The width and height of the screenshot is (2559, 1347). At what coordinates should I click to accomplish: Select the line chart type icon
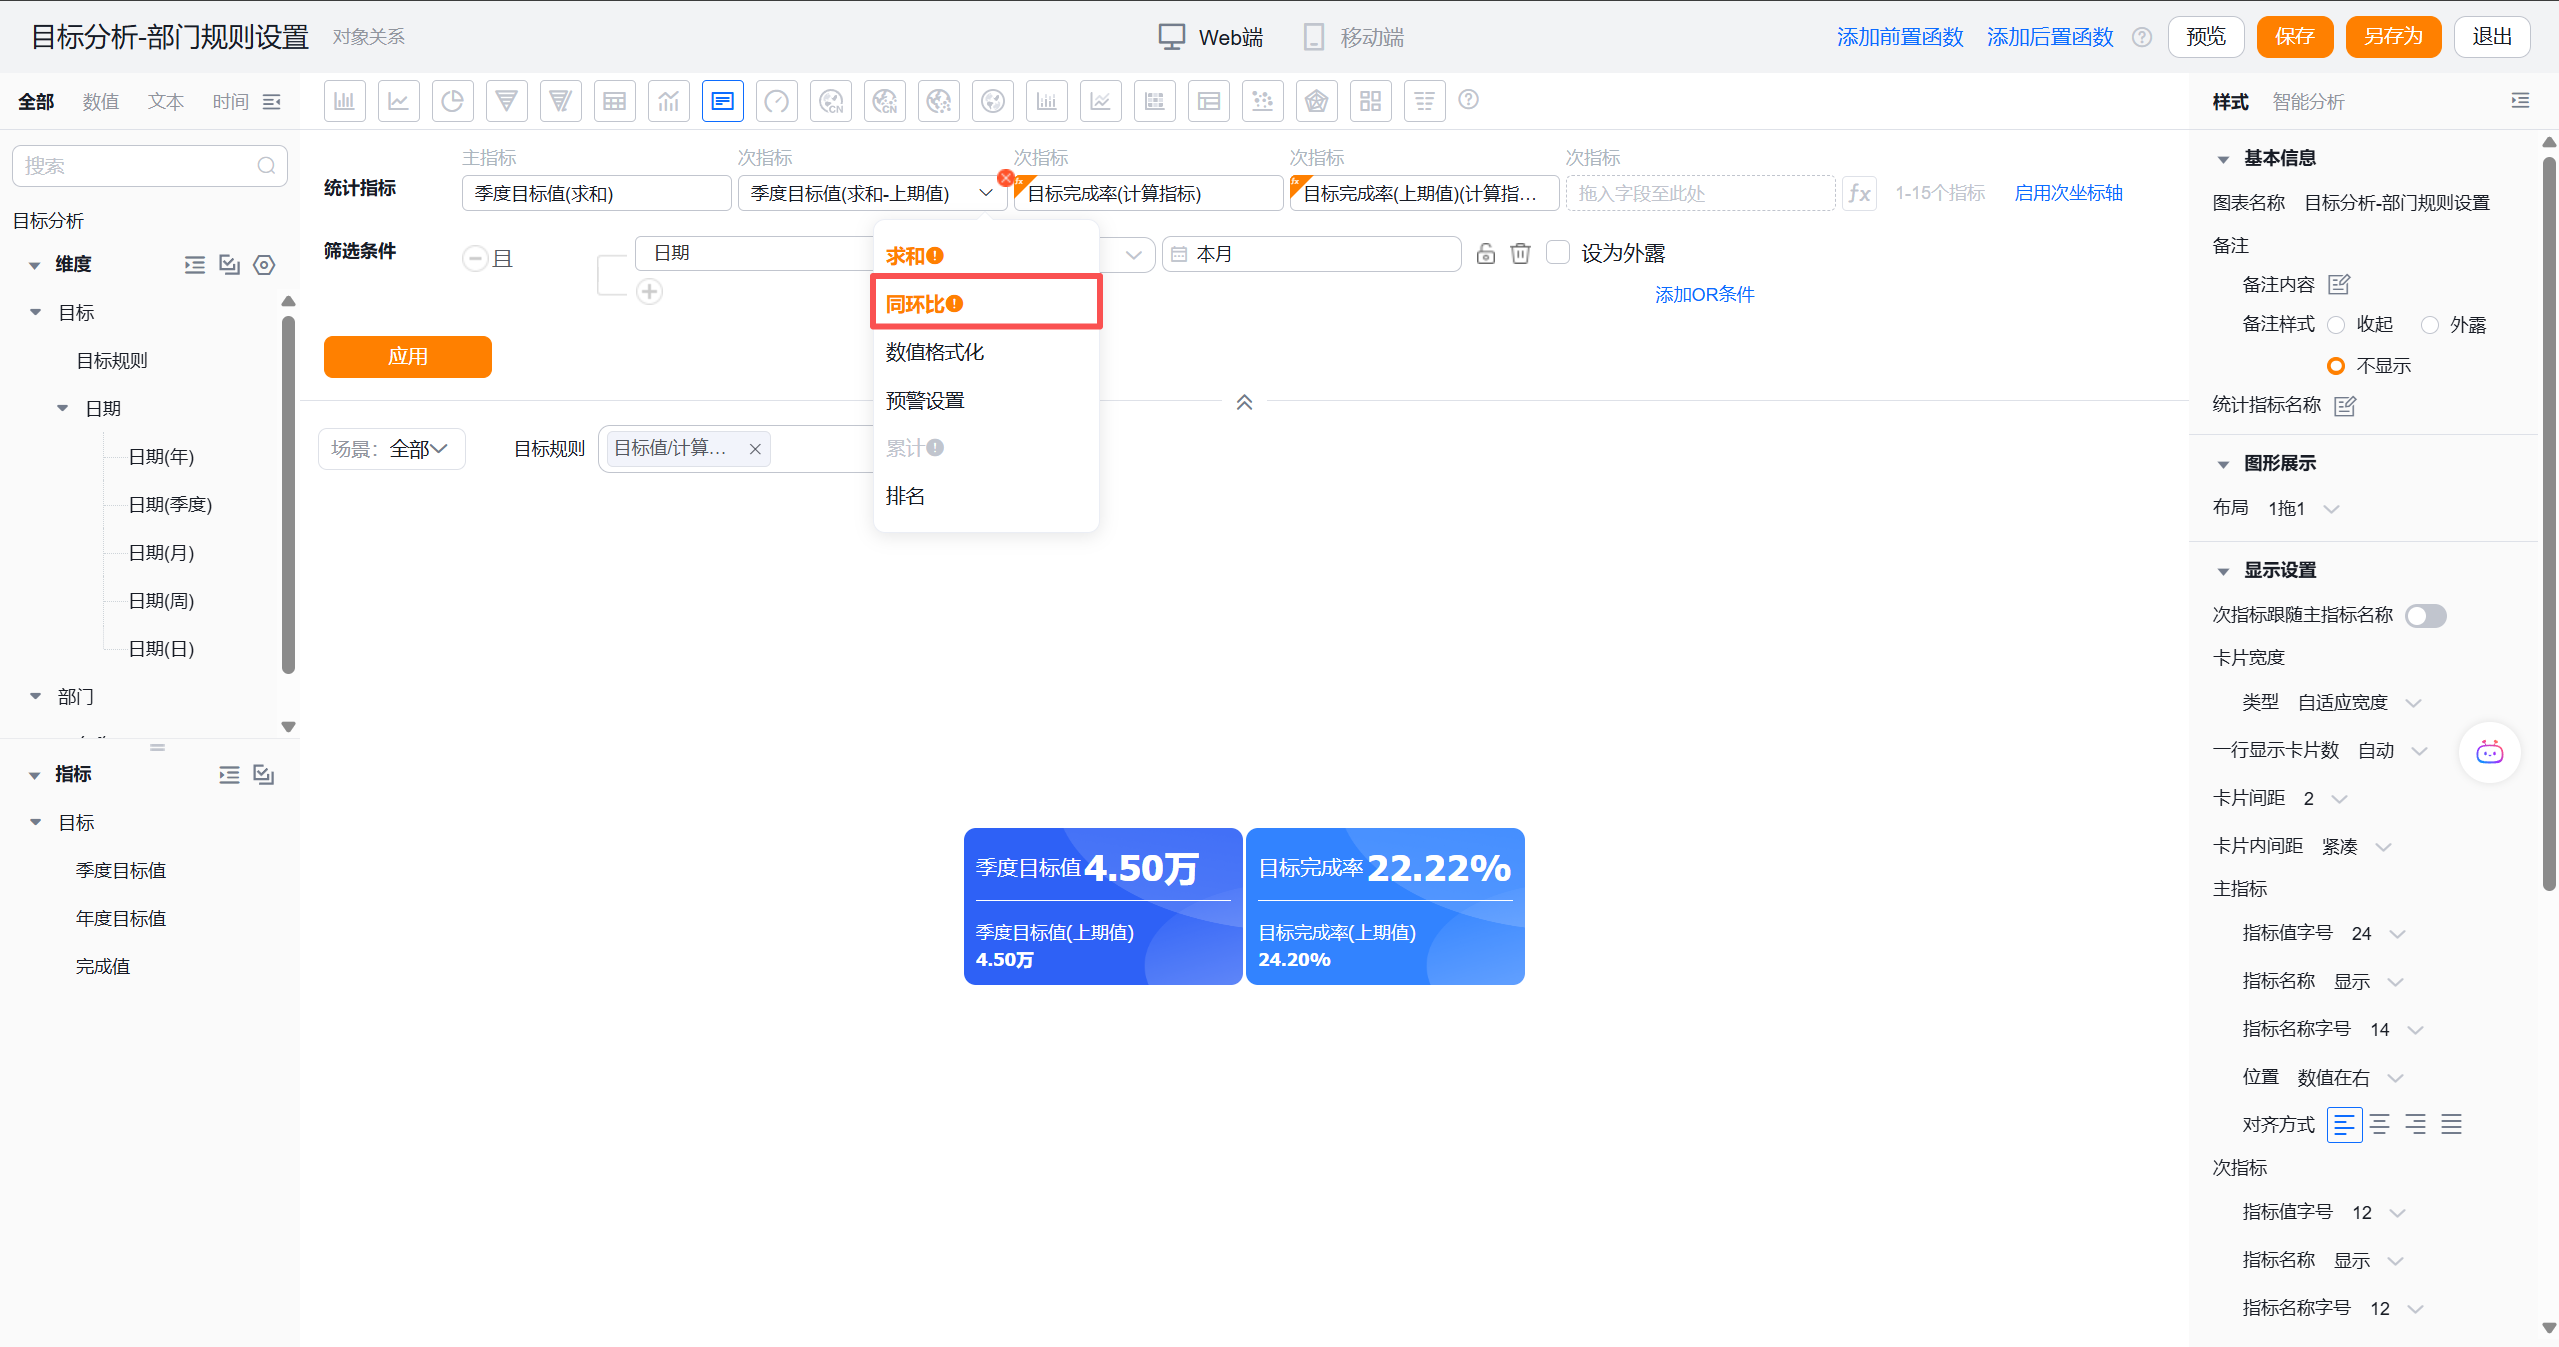[398, 101]
